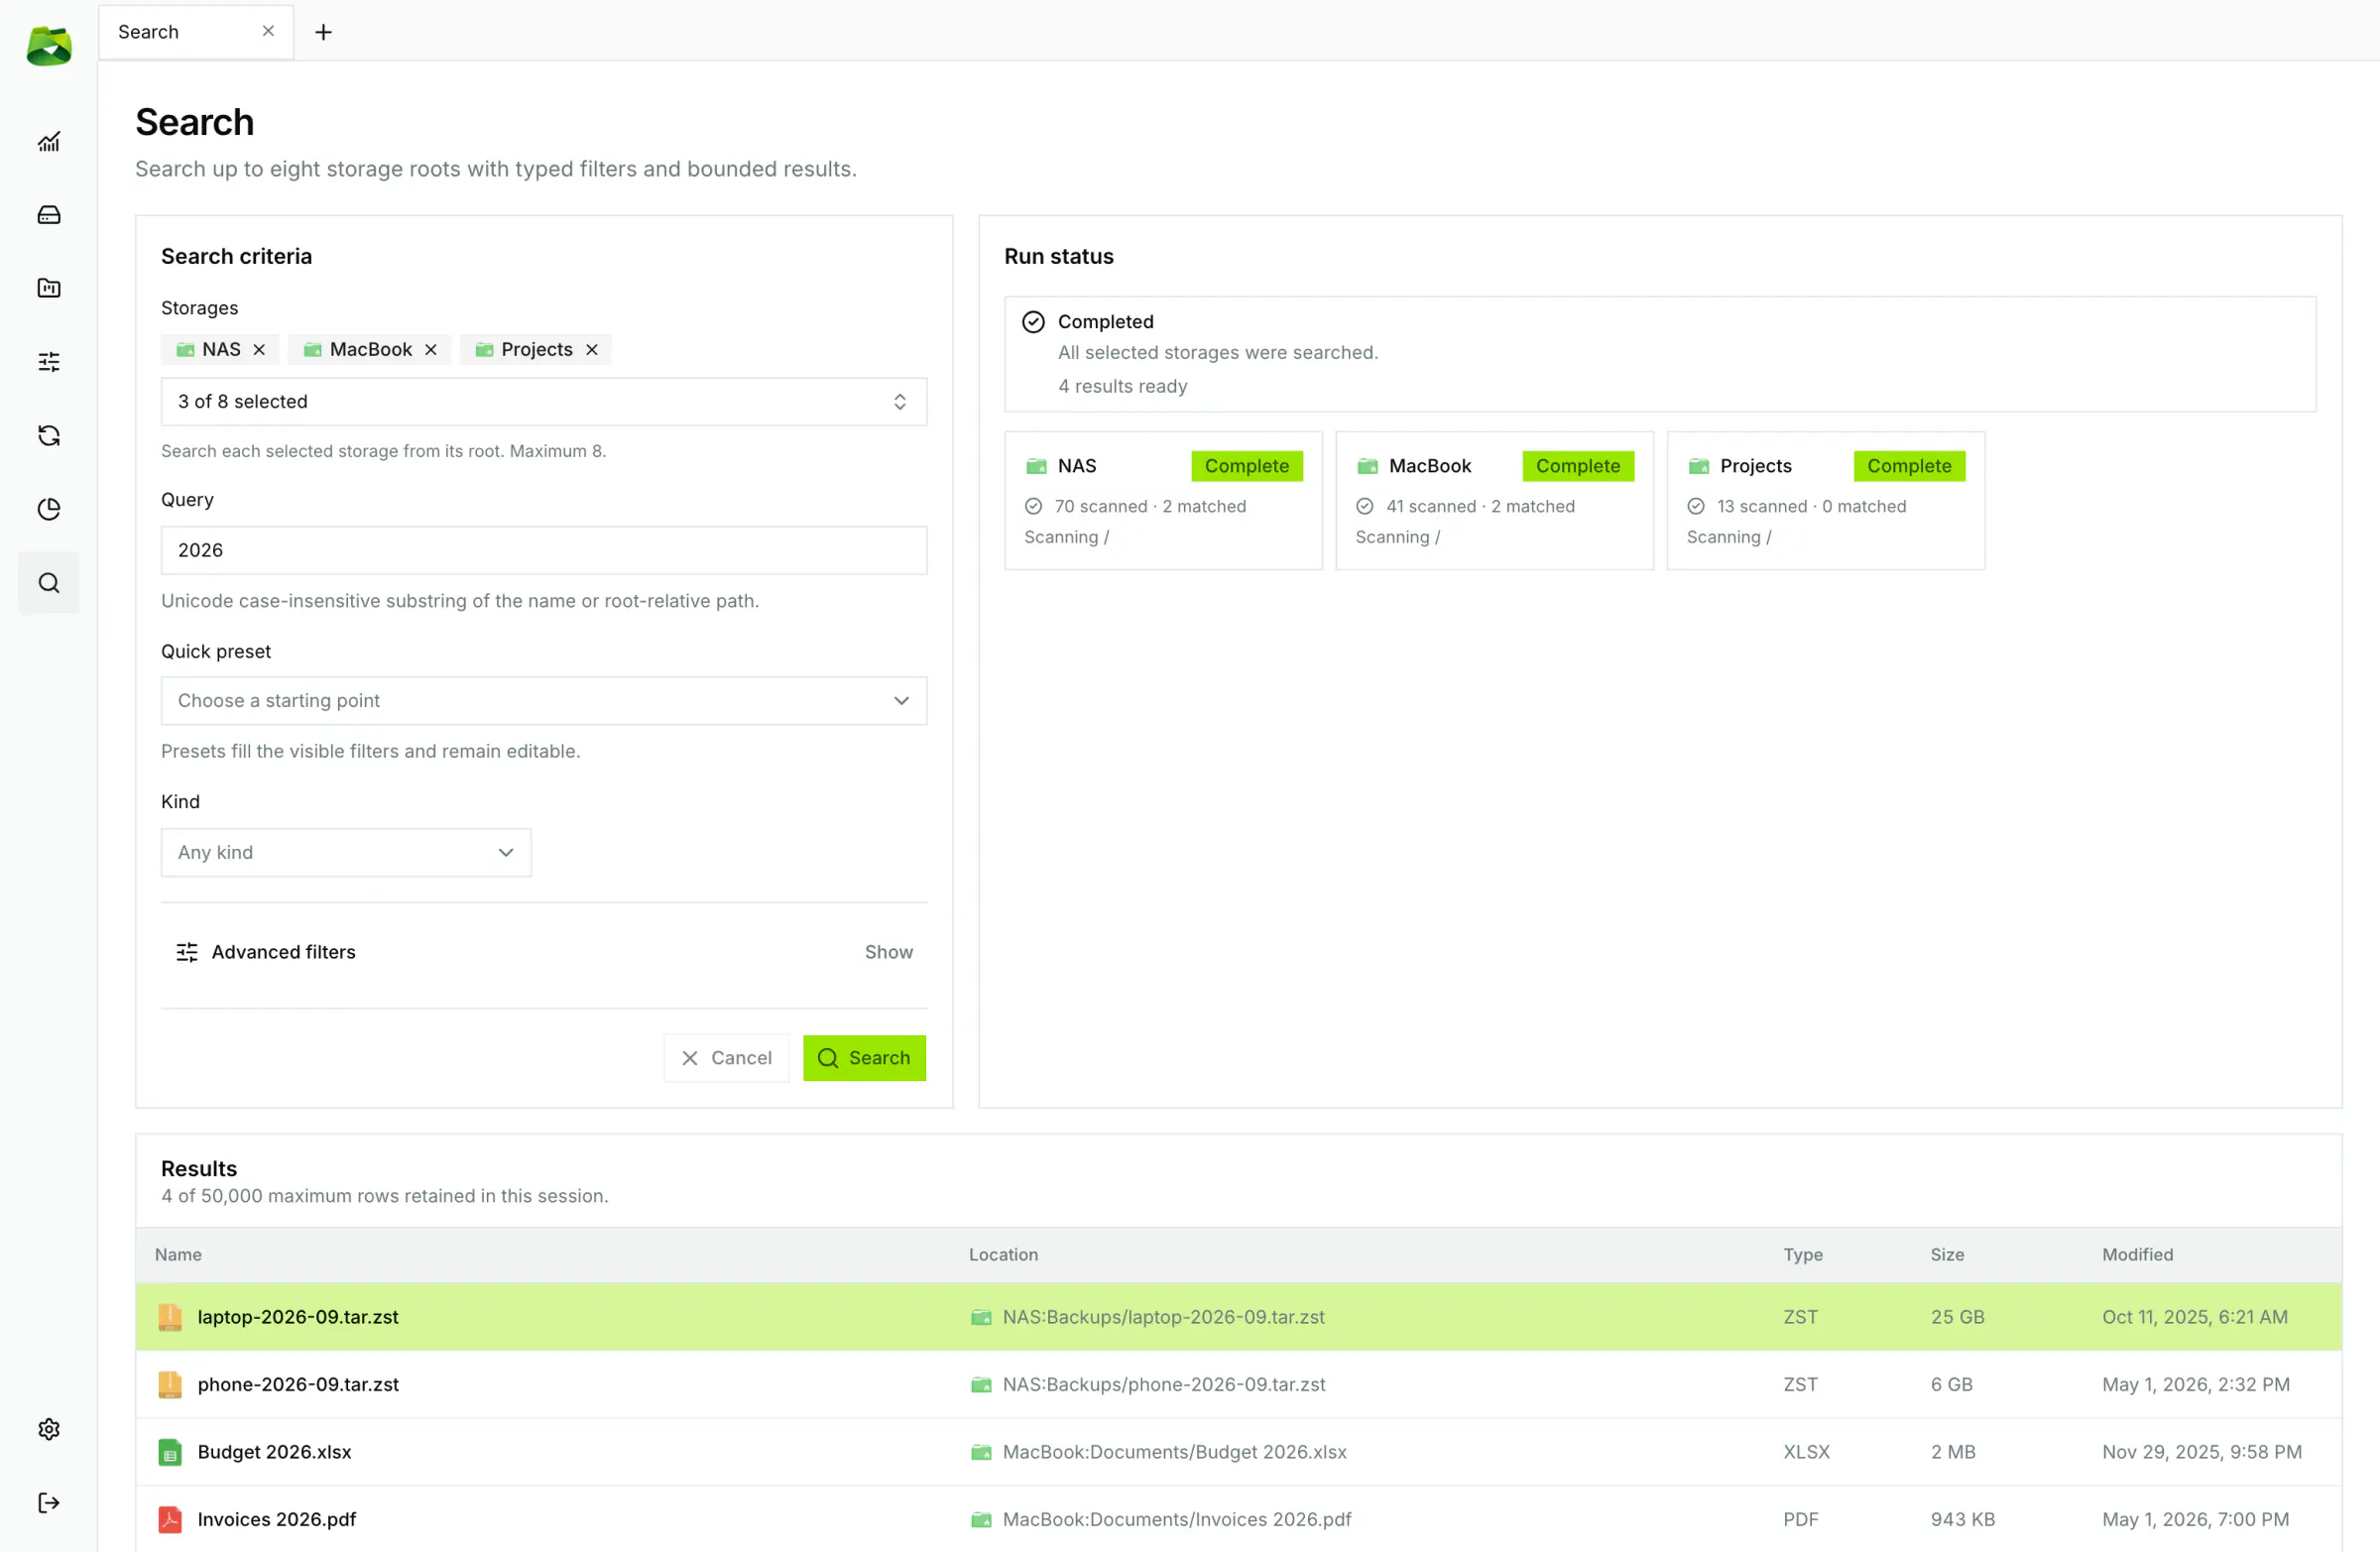Click the Budget 2026.xlsx spreadsheet file icon
Image resolution: width=2380 pixels, height=1552 pixels.
170,1452
